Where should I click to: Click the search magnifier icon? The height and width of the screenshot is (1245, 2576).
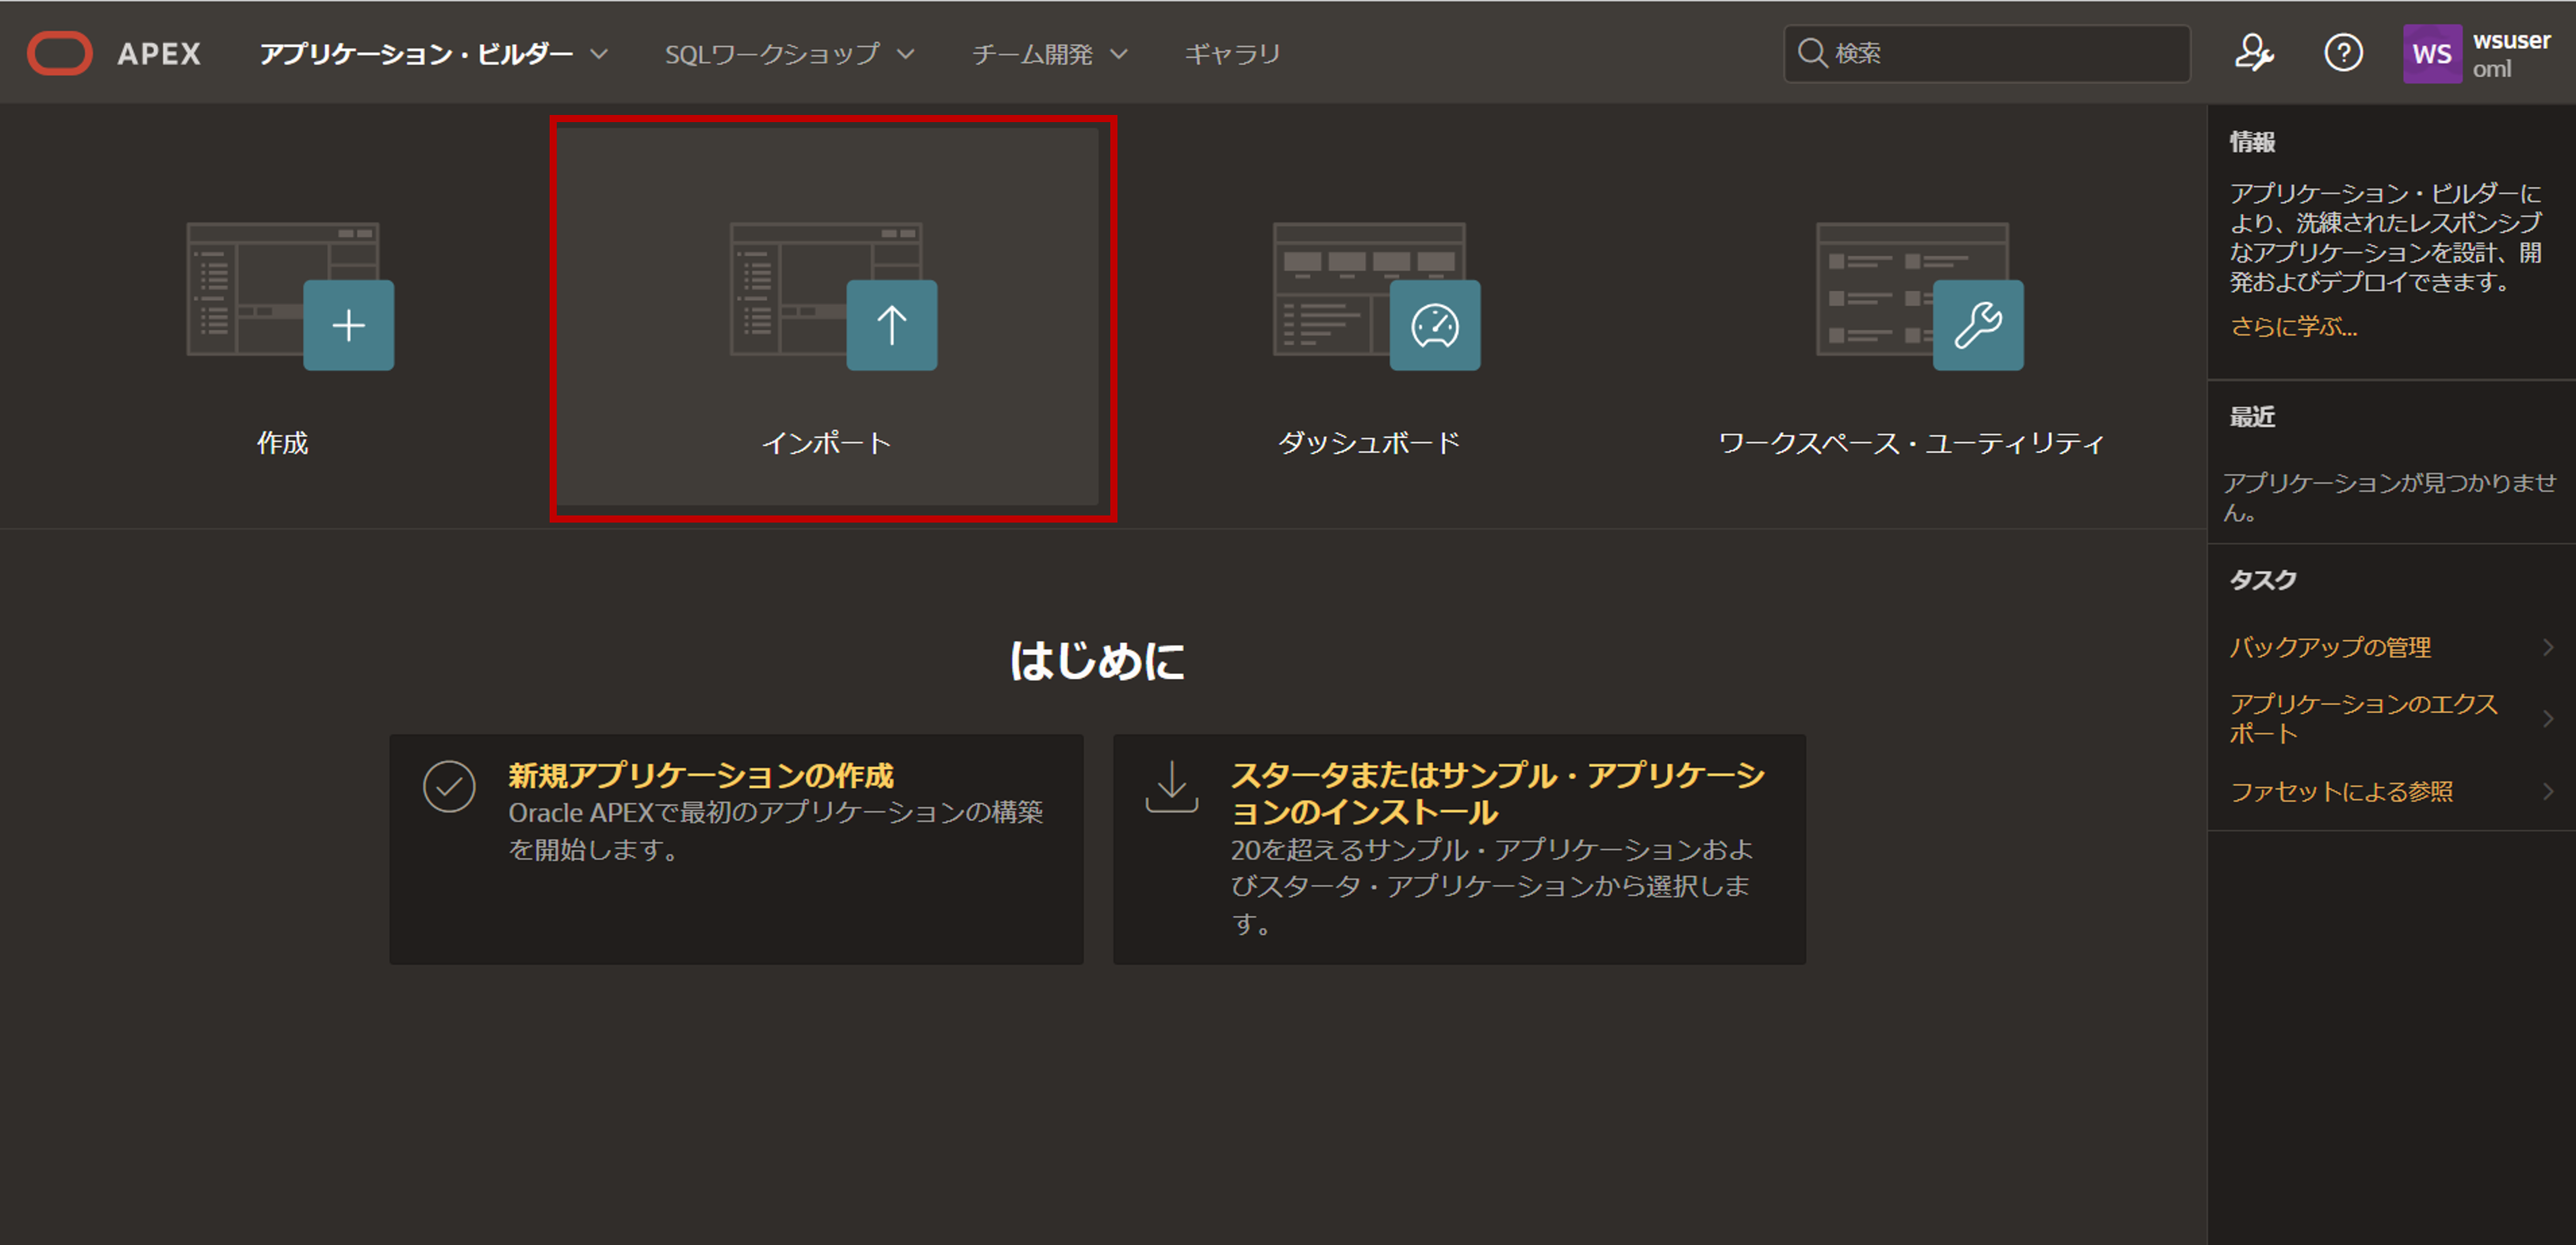(1812, 53)
